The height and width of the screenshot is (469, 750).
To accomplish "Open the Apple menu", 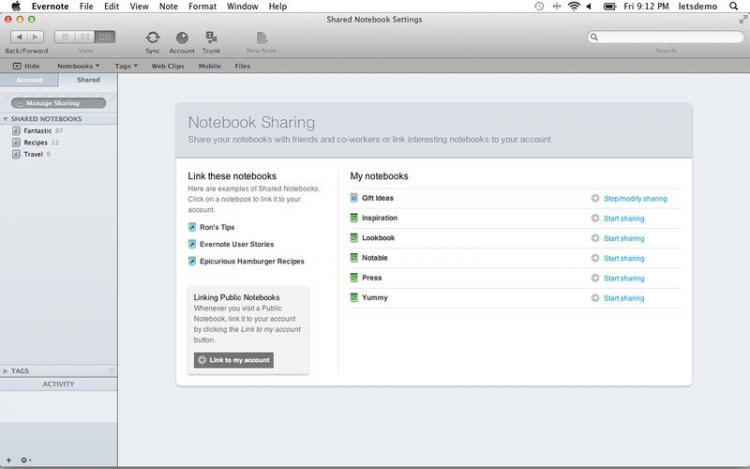I will (x=16, y=6).
